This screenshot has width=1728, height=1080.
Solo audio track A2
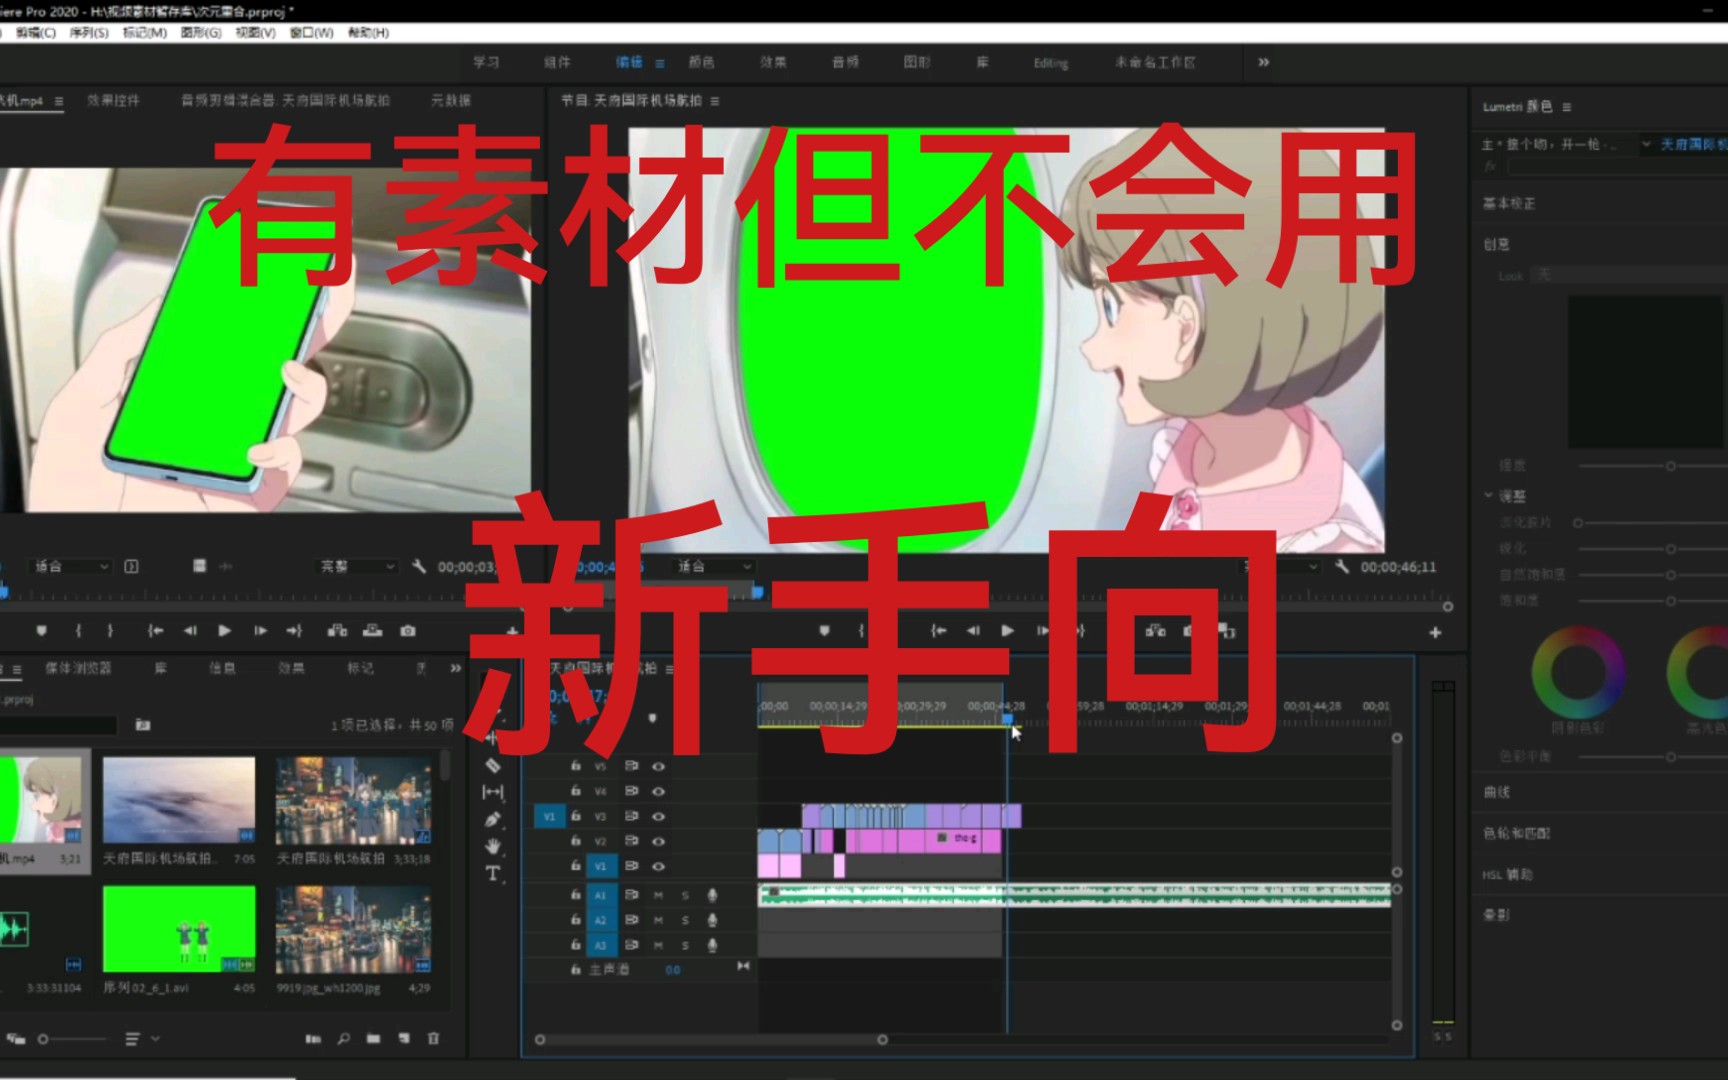685,920
